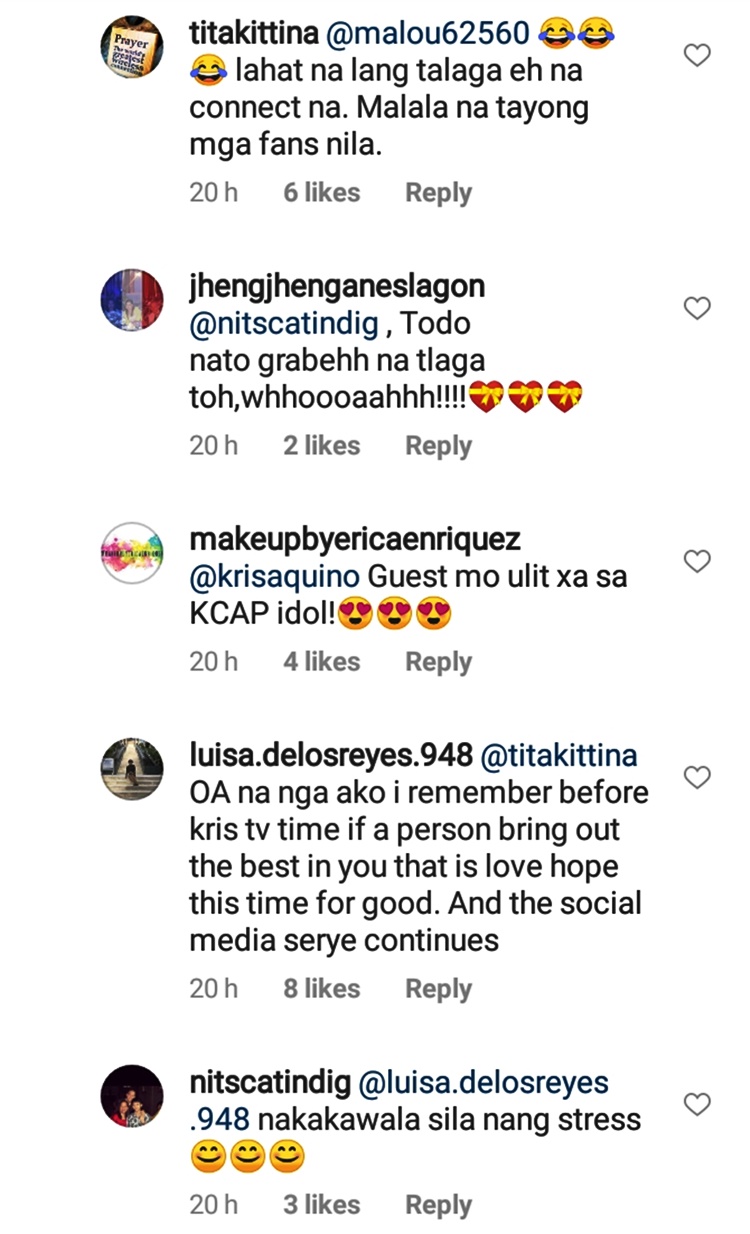Open jhengjhenganeslagon's profile avatar
The image size is (750, 1234).
click(x=132, y=300)
